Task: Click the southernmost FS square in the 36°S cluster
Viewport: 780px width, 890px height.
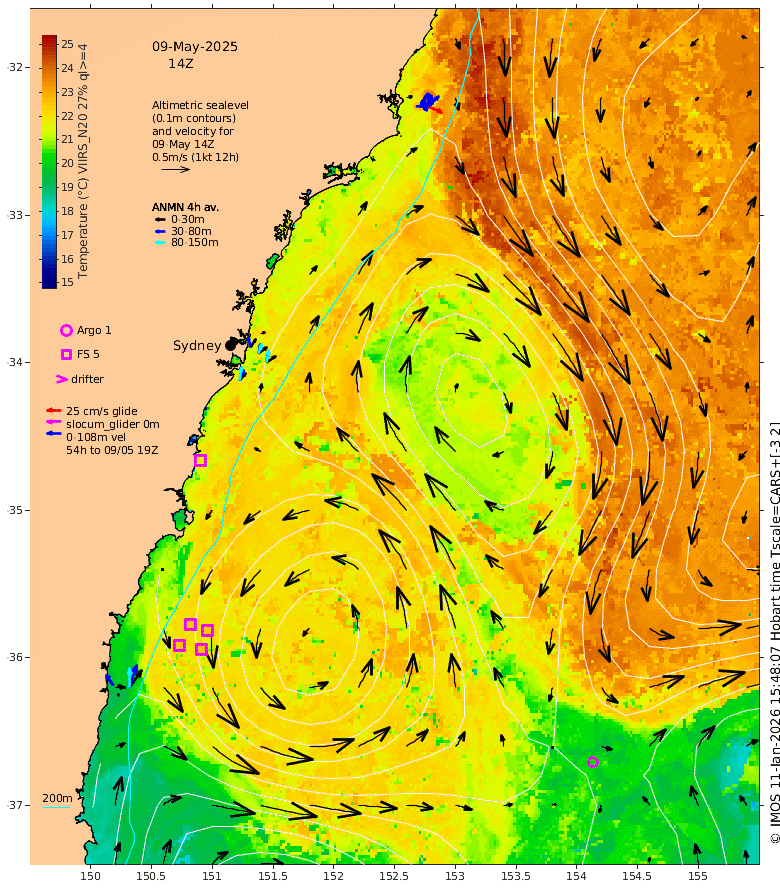Action: pos(200,649)
